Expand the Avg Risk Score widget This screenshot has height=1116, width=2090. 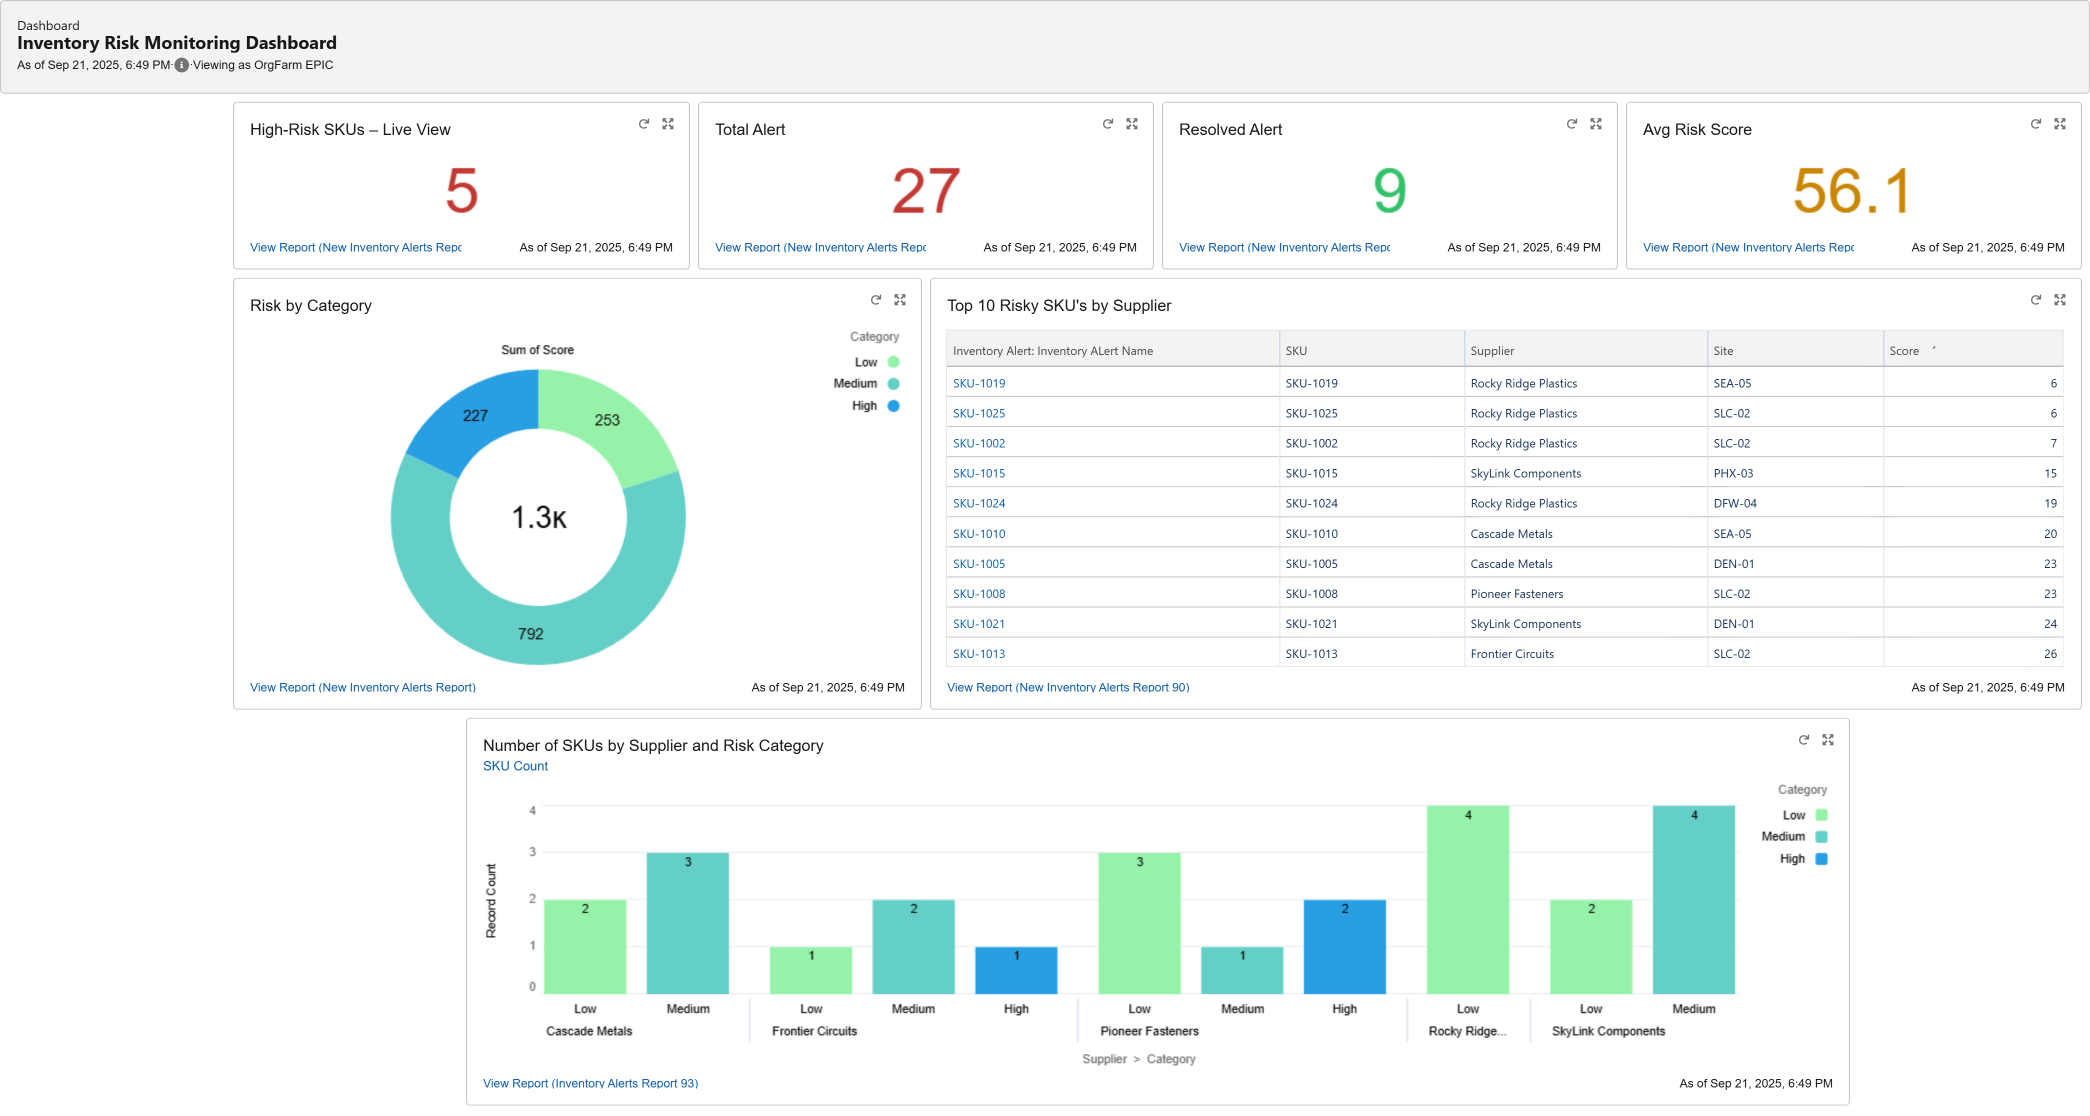pos(2060,124)
